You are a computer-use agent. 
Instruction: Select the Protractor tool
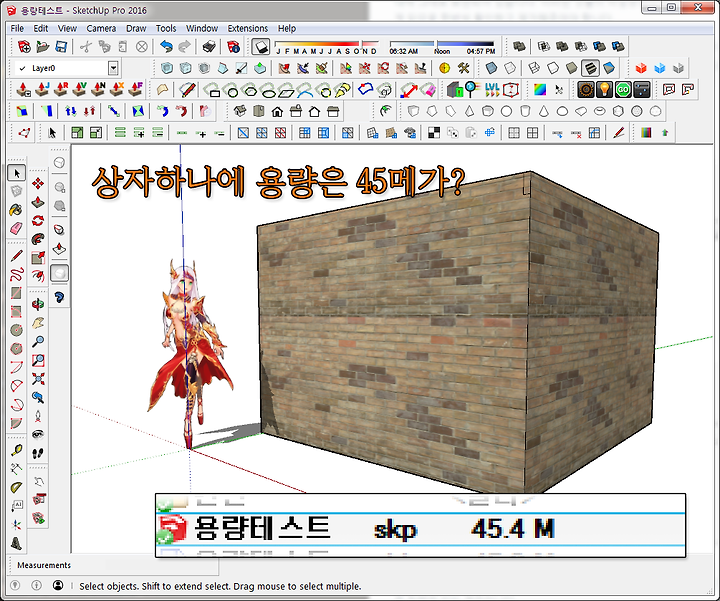tap(16, 488)
